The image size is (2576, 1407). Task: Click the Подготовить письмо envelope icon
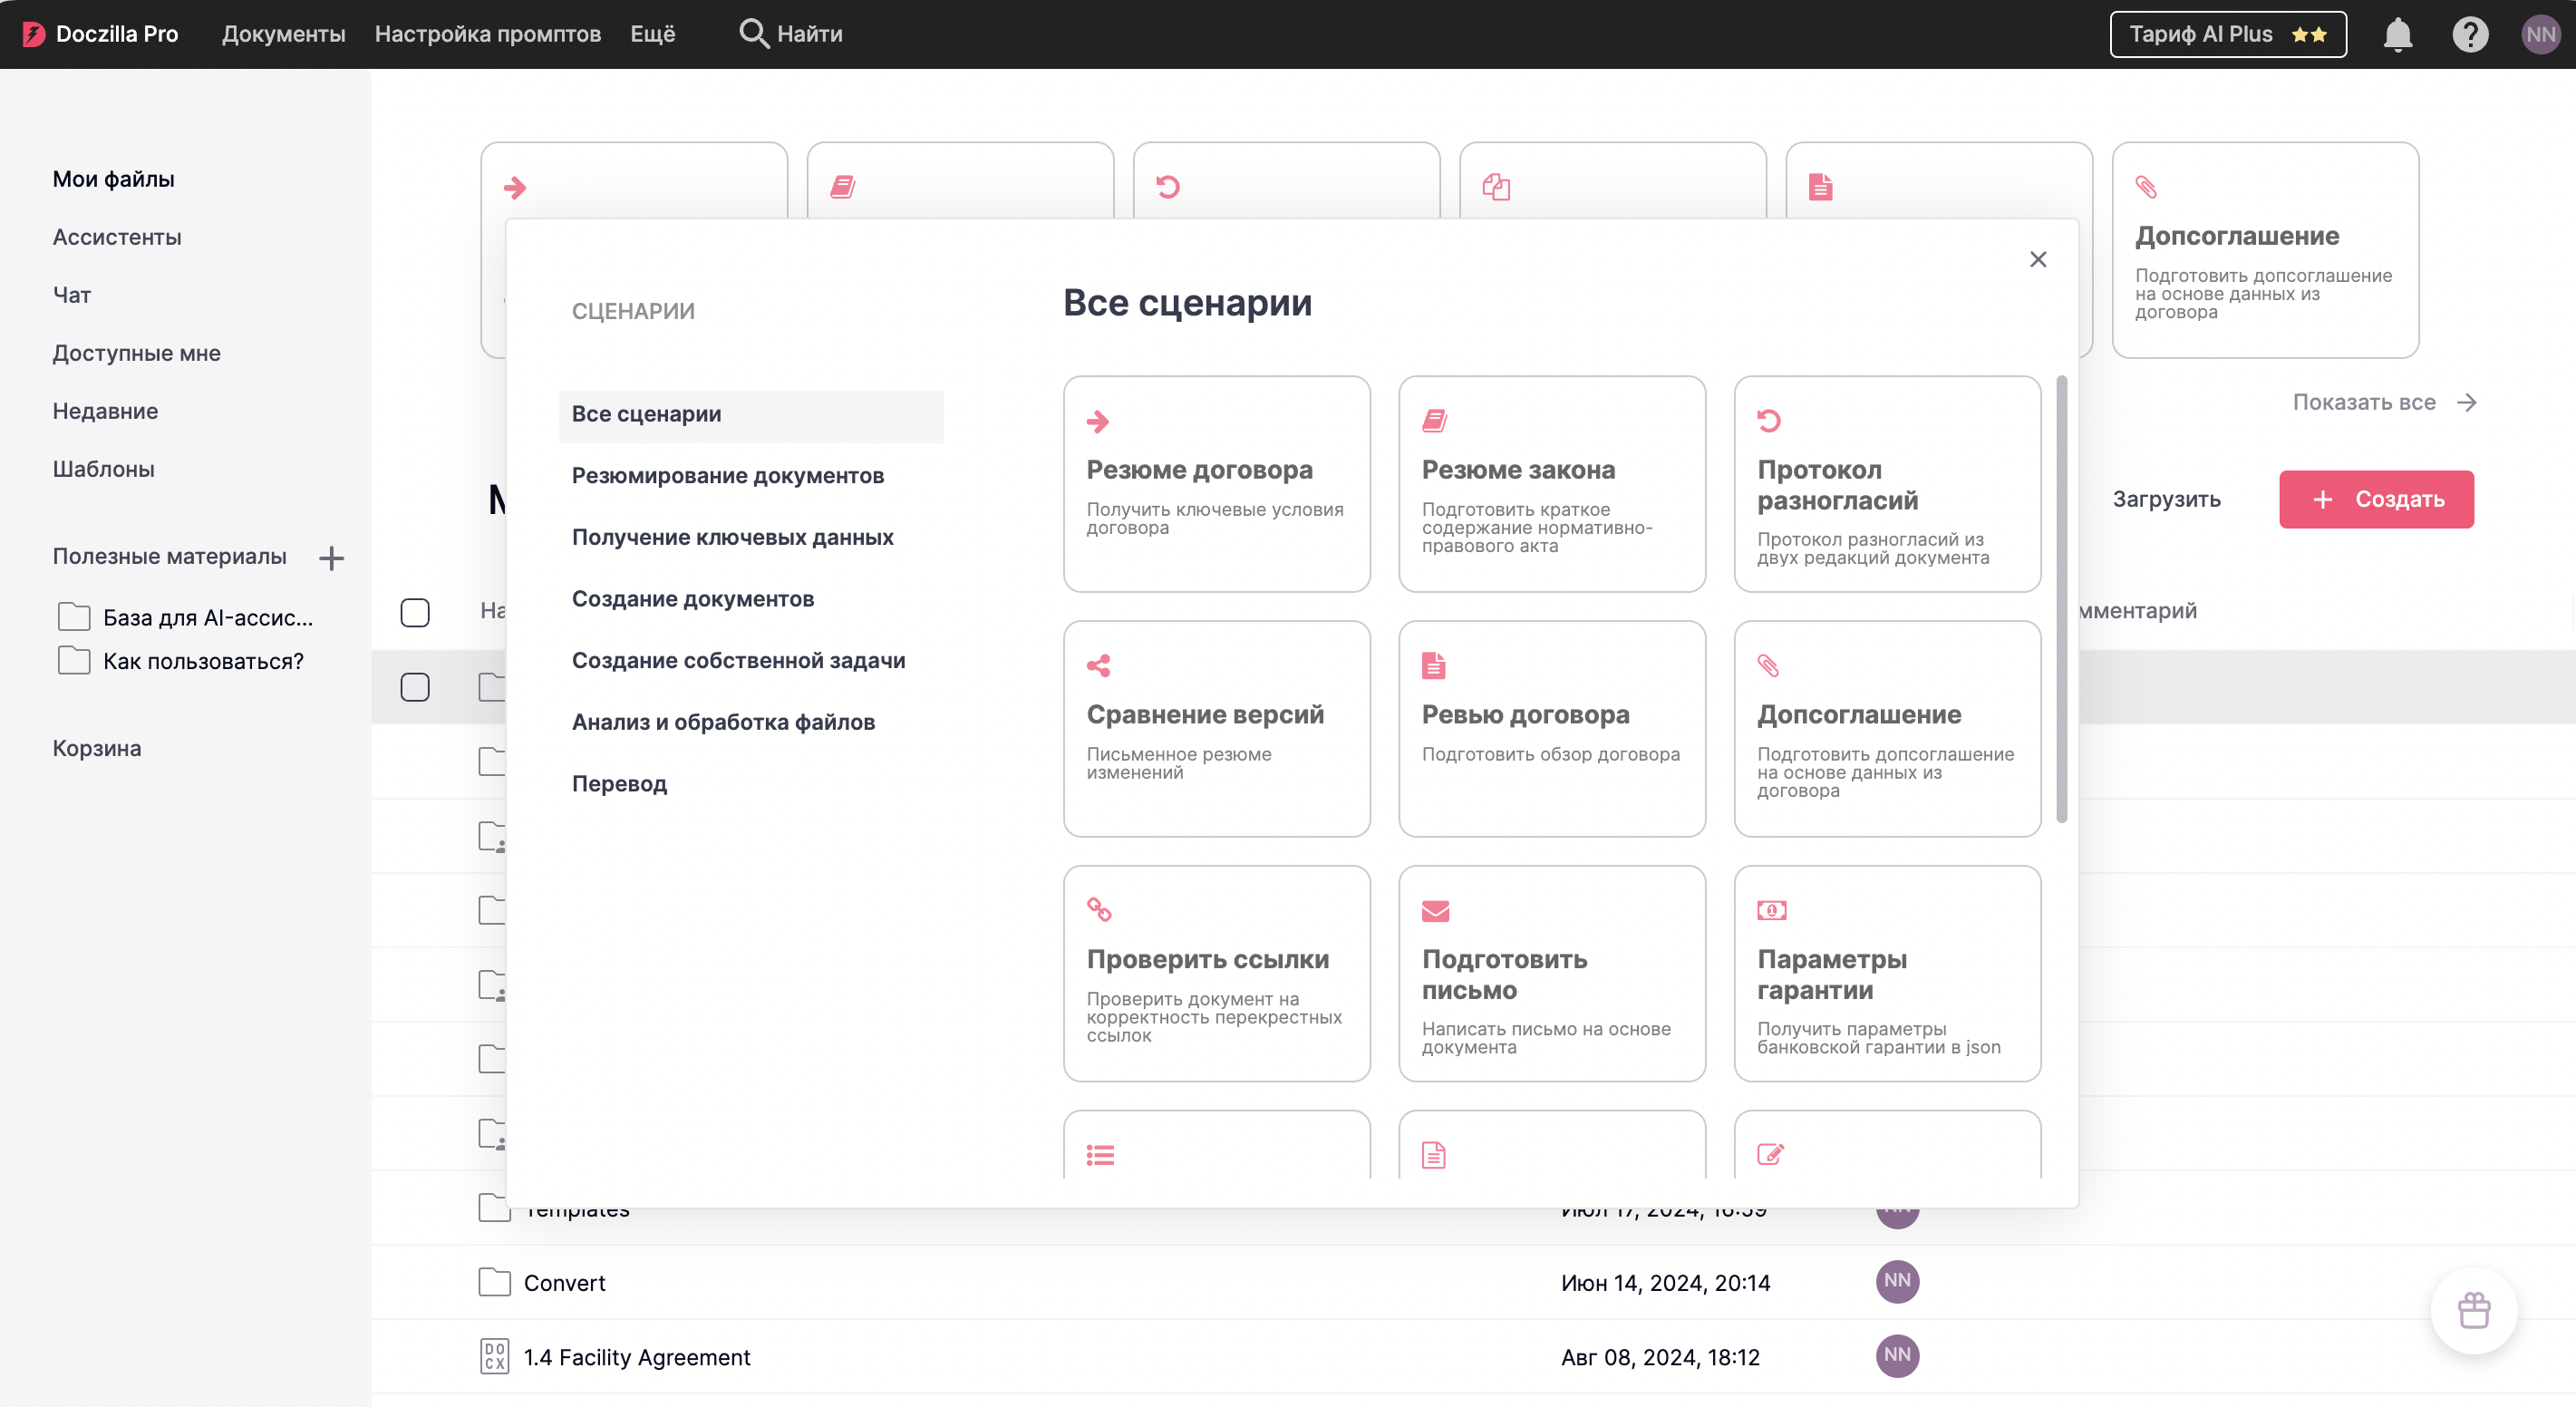click(x=1435, y=910)
